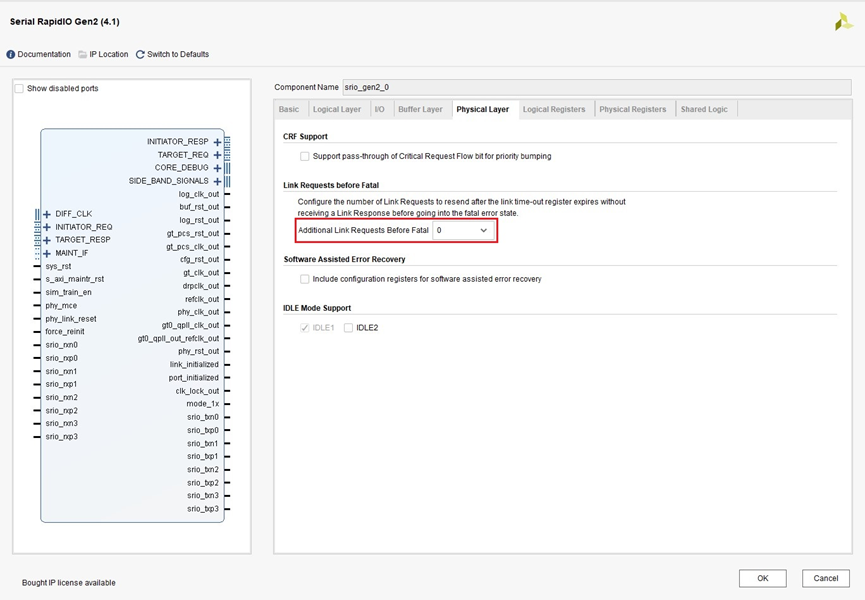865x600 pixels.
Task: Select the gt_pcs_rst_out port label
Action: tap(193, 234)
